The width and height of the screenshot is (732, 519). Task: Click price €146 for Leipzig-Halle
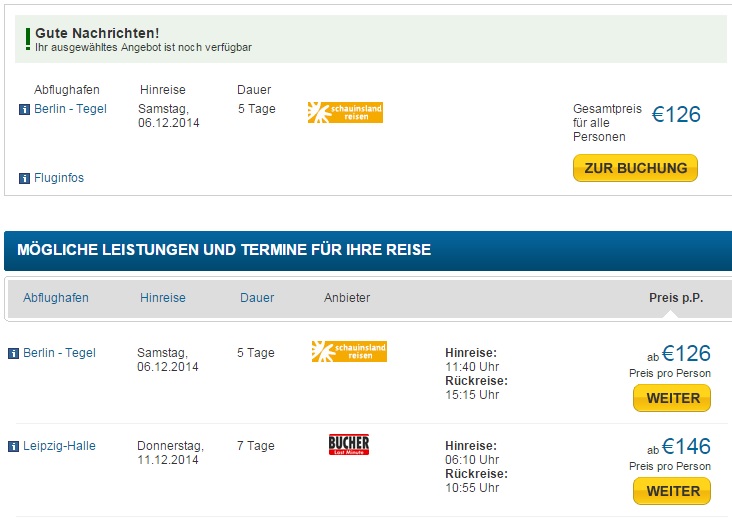coord(686,446)
